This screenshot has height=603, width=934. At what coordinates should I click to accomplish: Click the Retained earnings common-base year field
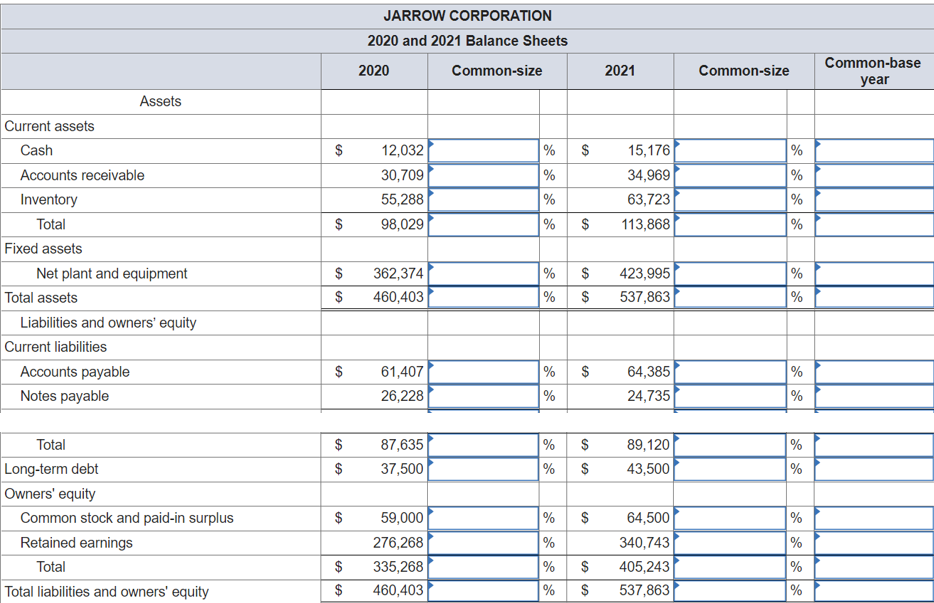tap(873, 542)
